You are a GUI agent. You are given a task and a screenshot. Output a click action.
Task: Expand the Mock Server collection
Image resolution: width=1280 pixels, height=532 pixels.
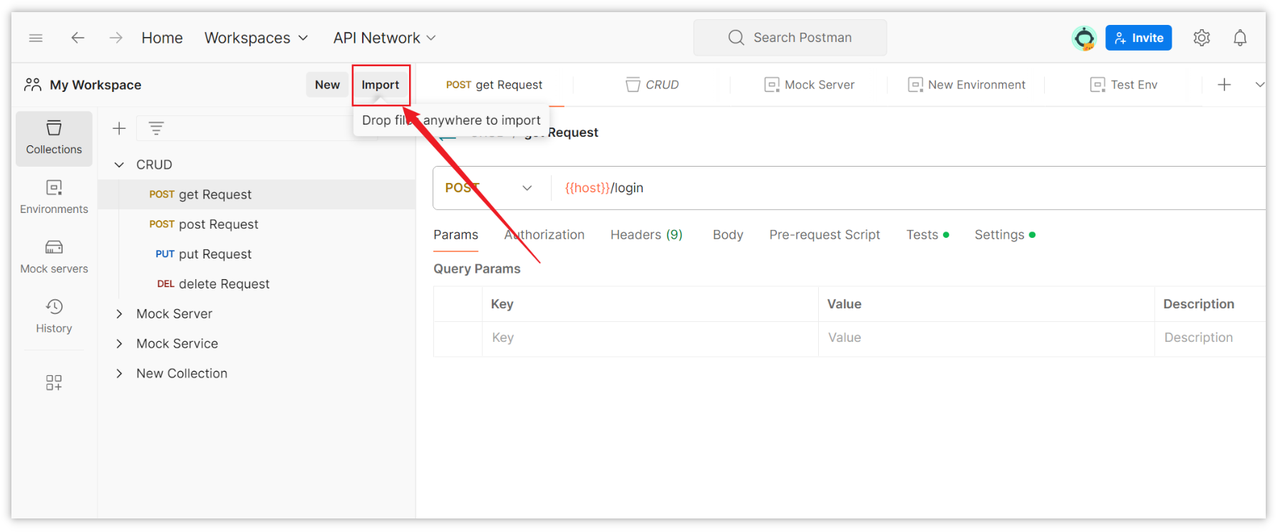[119, 314]
